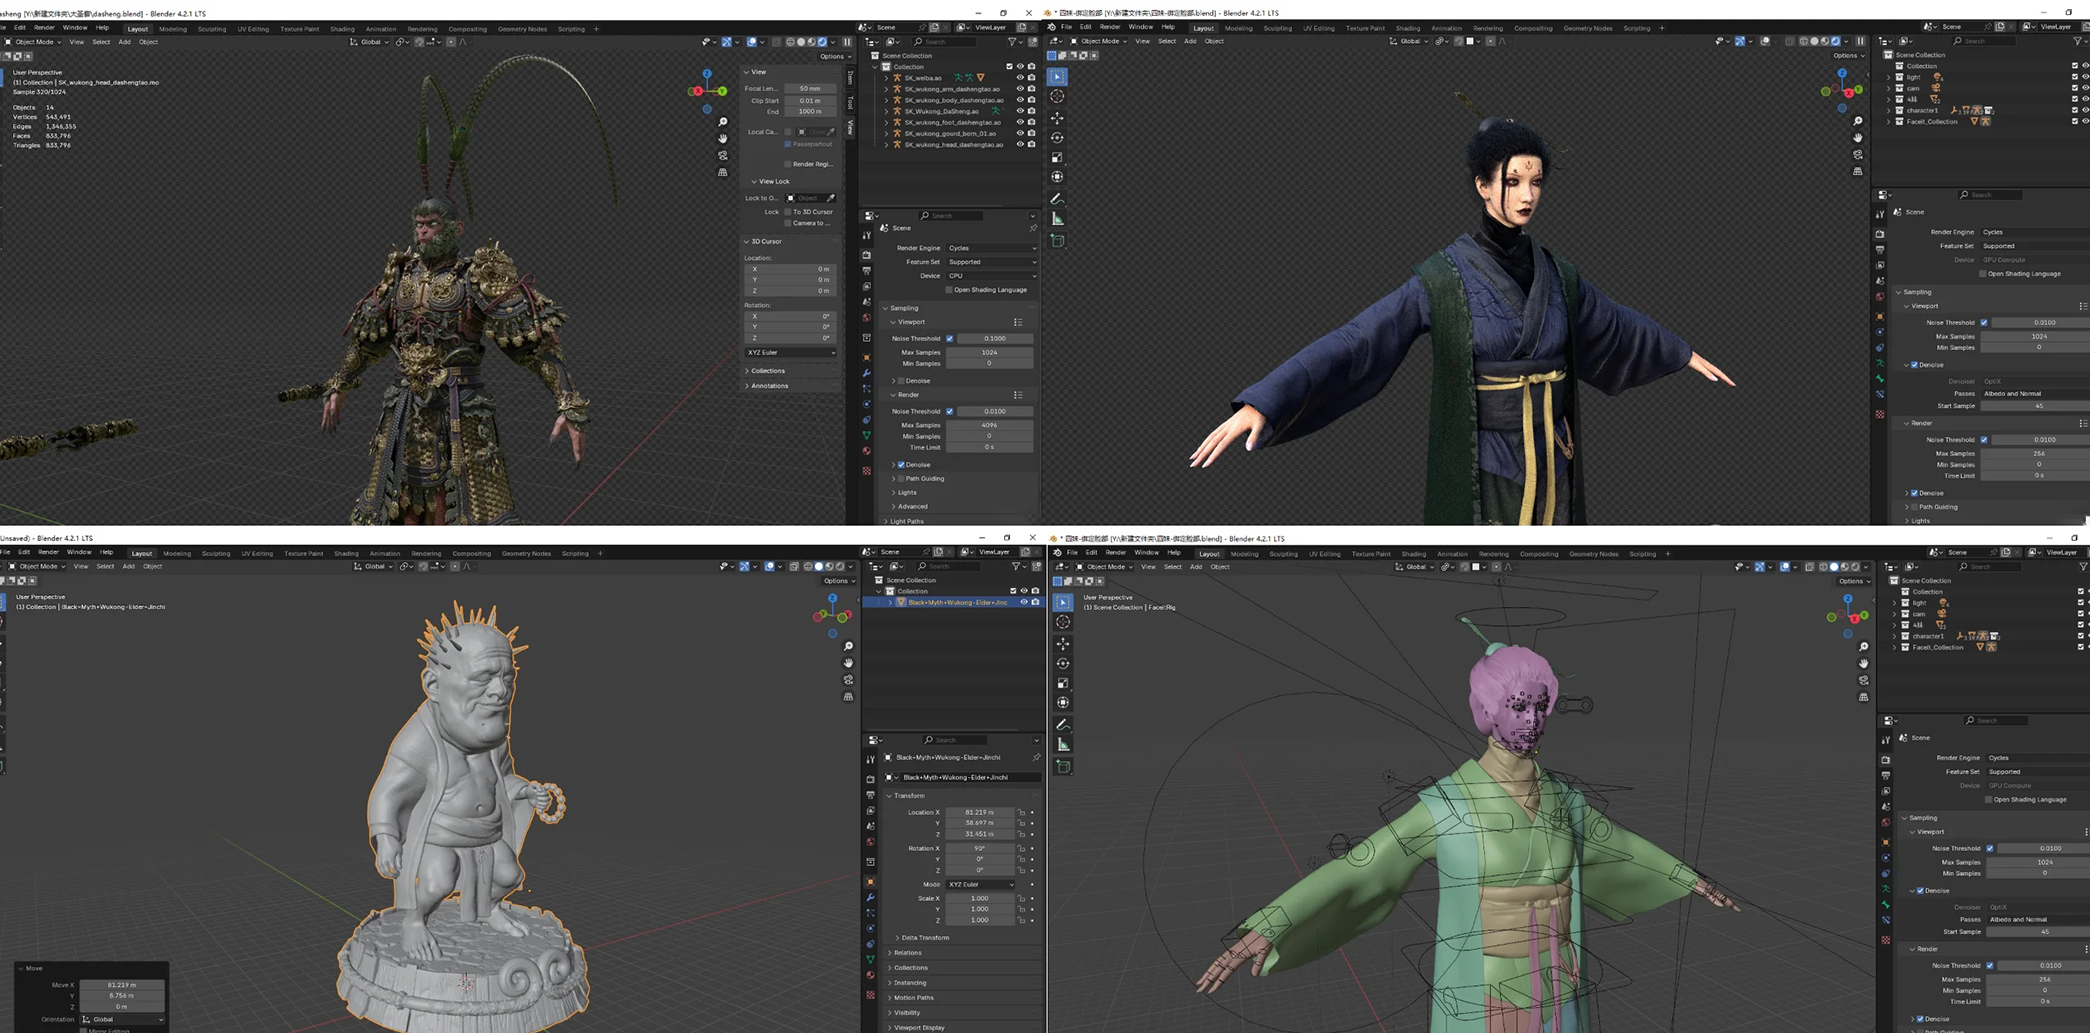Enable Open Shading Language in the top-left window
The width and height of the screenshot is (2090, 1033).
(949, 290)
